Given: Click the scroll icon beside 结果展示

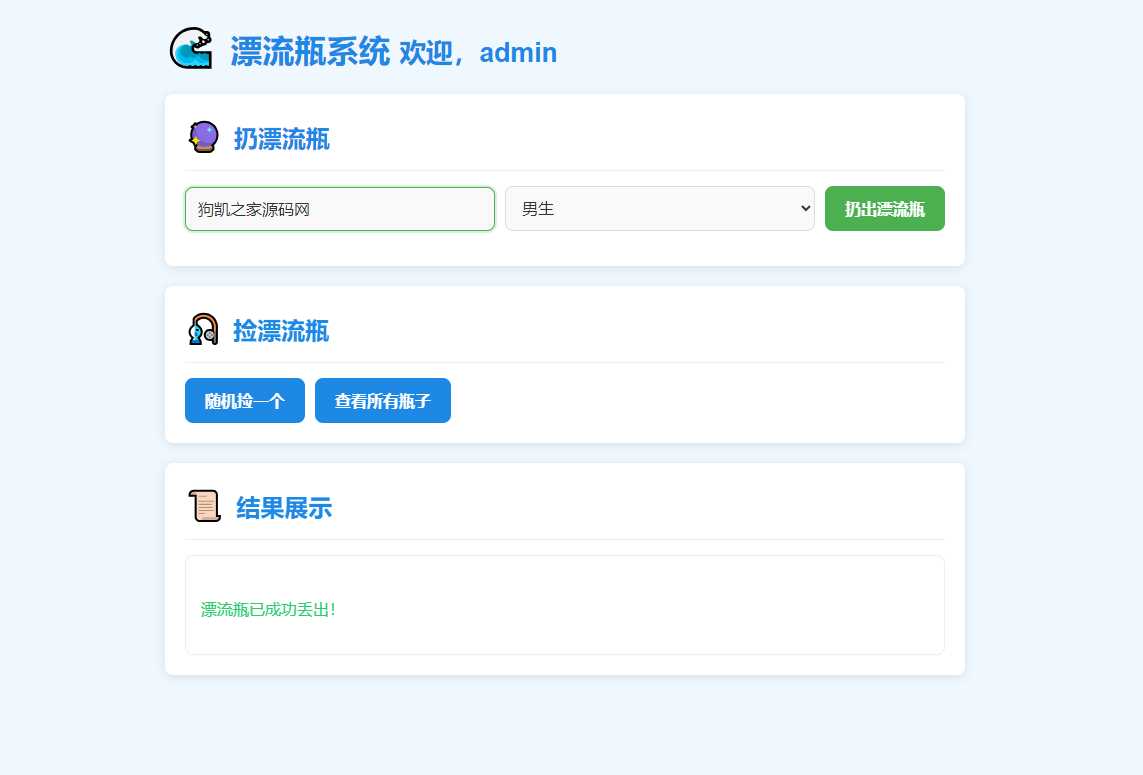Looking at the screenshot, I should [204, 506].
